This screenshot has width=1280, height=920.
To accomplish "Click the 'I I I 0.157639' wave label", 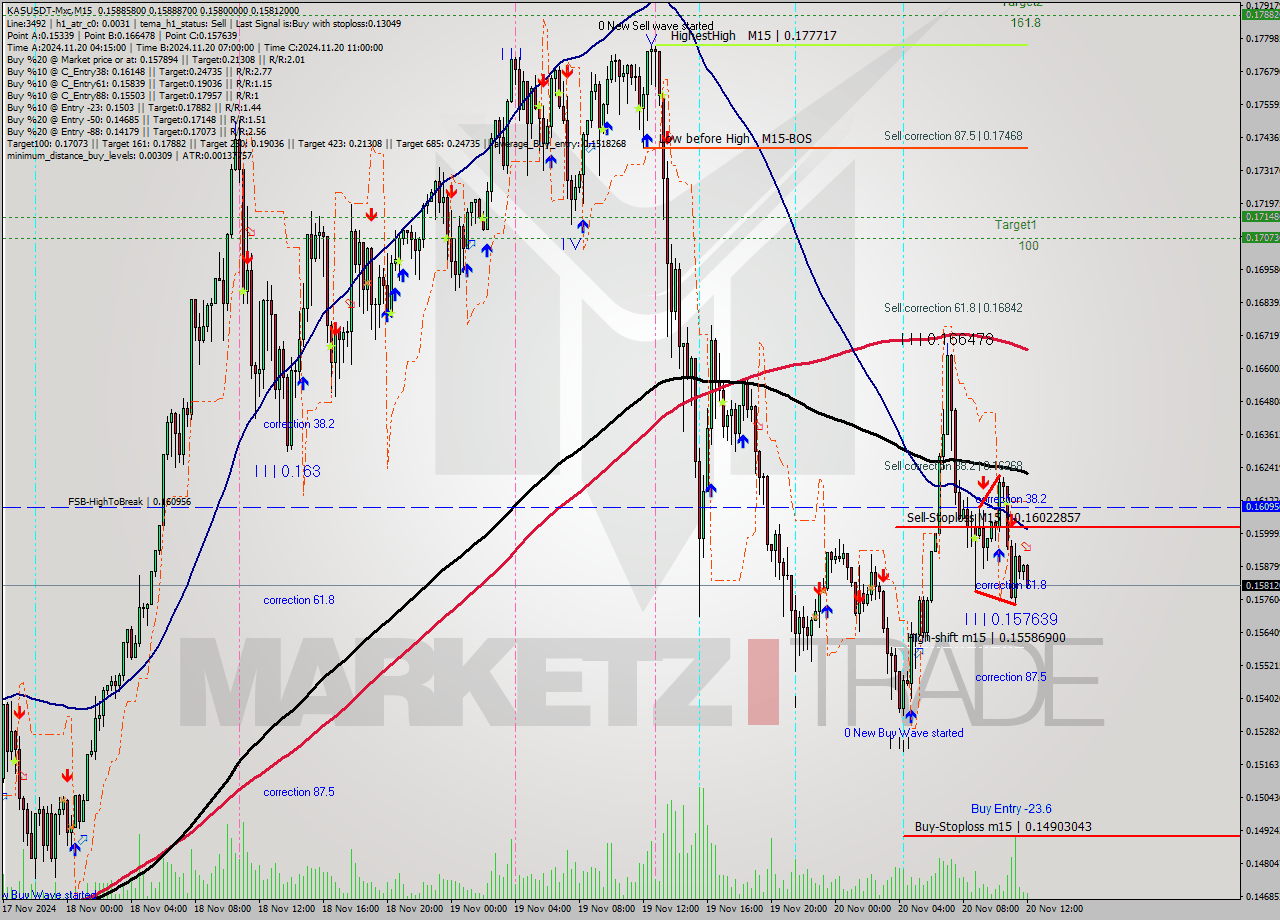I will (1011, 620).
